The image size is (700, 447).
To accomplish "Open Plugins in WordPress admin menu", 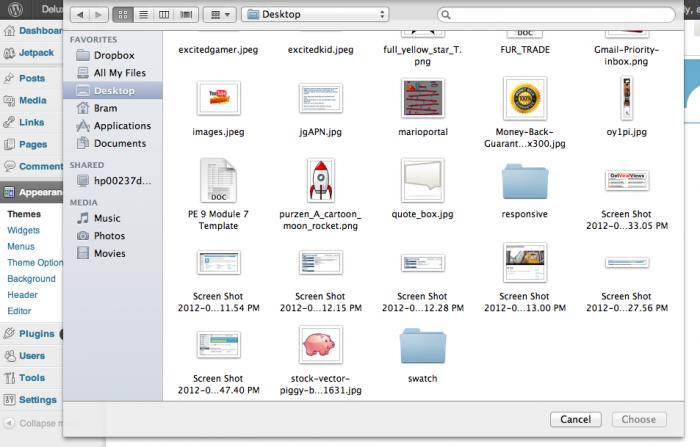I will pyautogui.click(x=36, y=334).
